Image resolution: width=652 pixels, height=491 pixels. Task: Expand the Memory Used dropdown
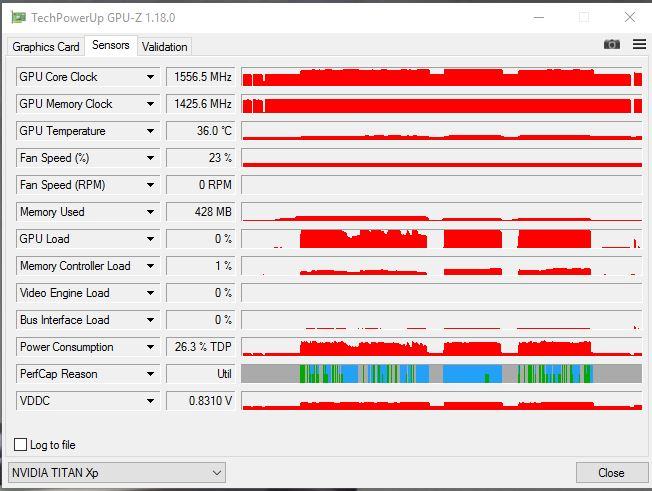click(151, 212)
